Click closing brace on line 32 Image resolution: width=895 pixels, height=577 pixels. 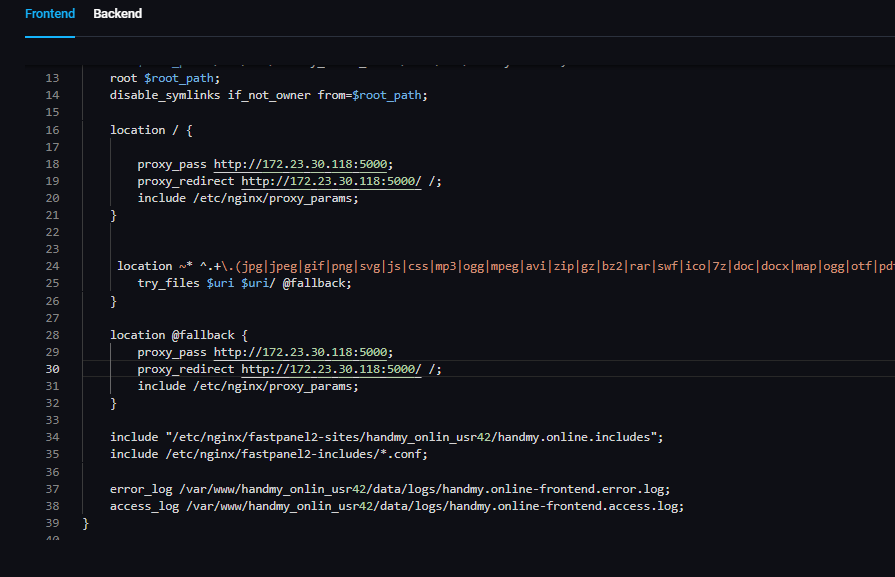[x=113, y=404]
